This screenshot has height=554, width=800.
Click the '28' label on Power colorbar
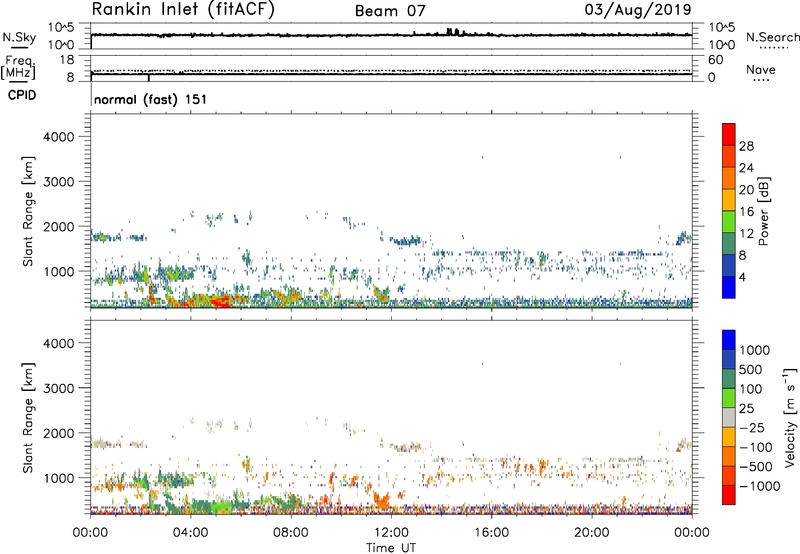[x=746, y=146]
